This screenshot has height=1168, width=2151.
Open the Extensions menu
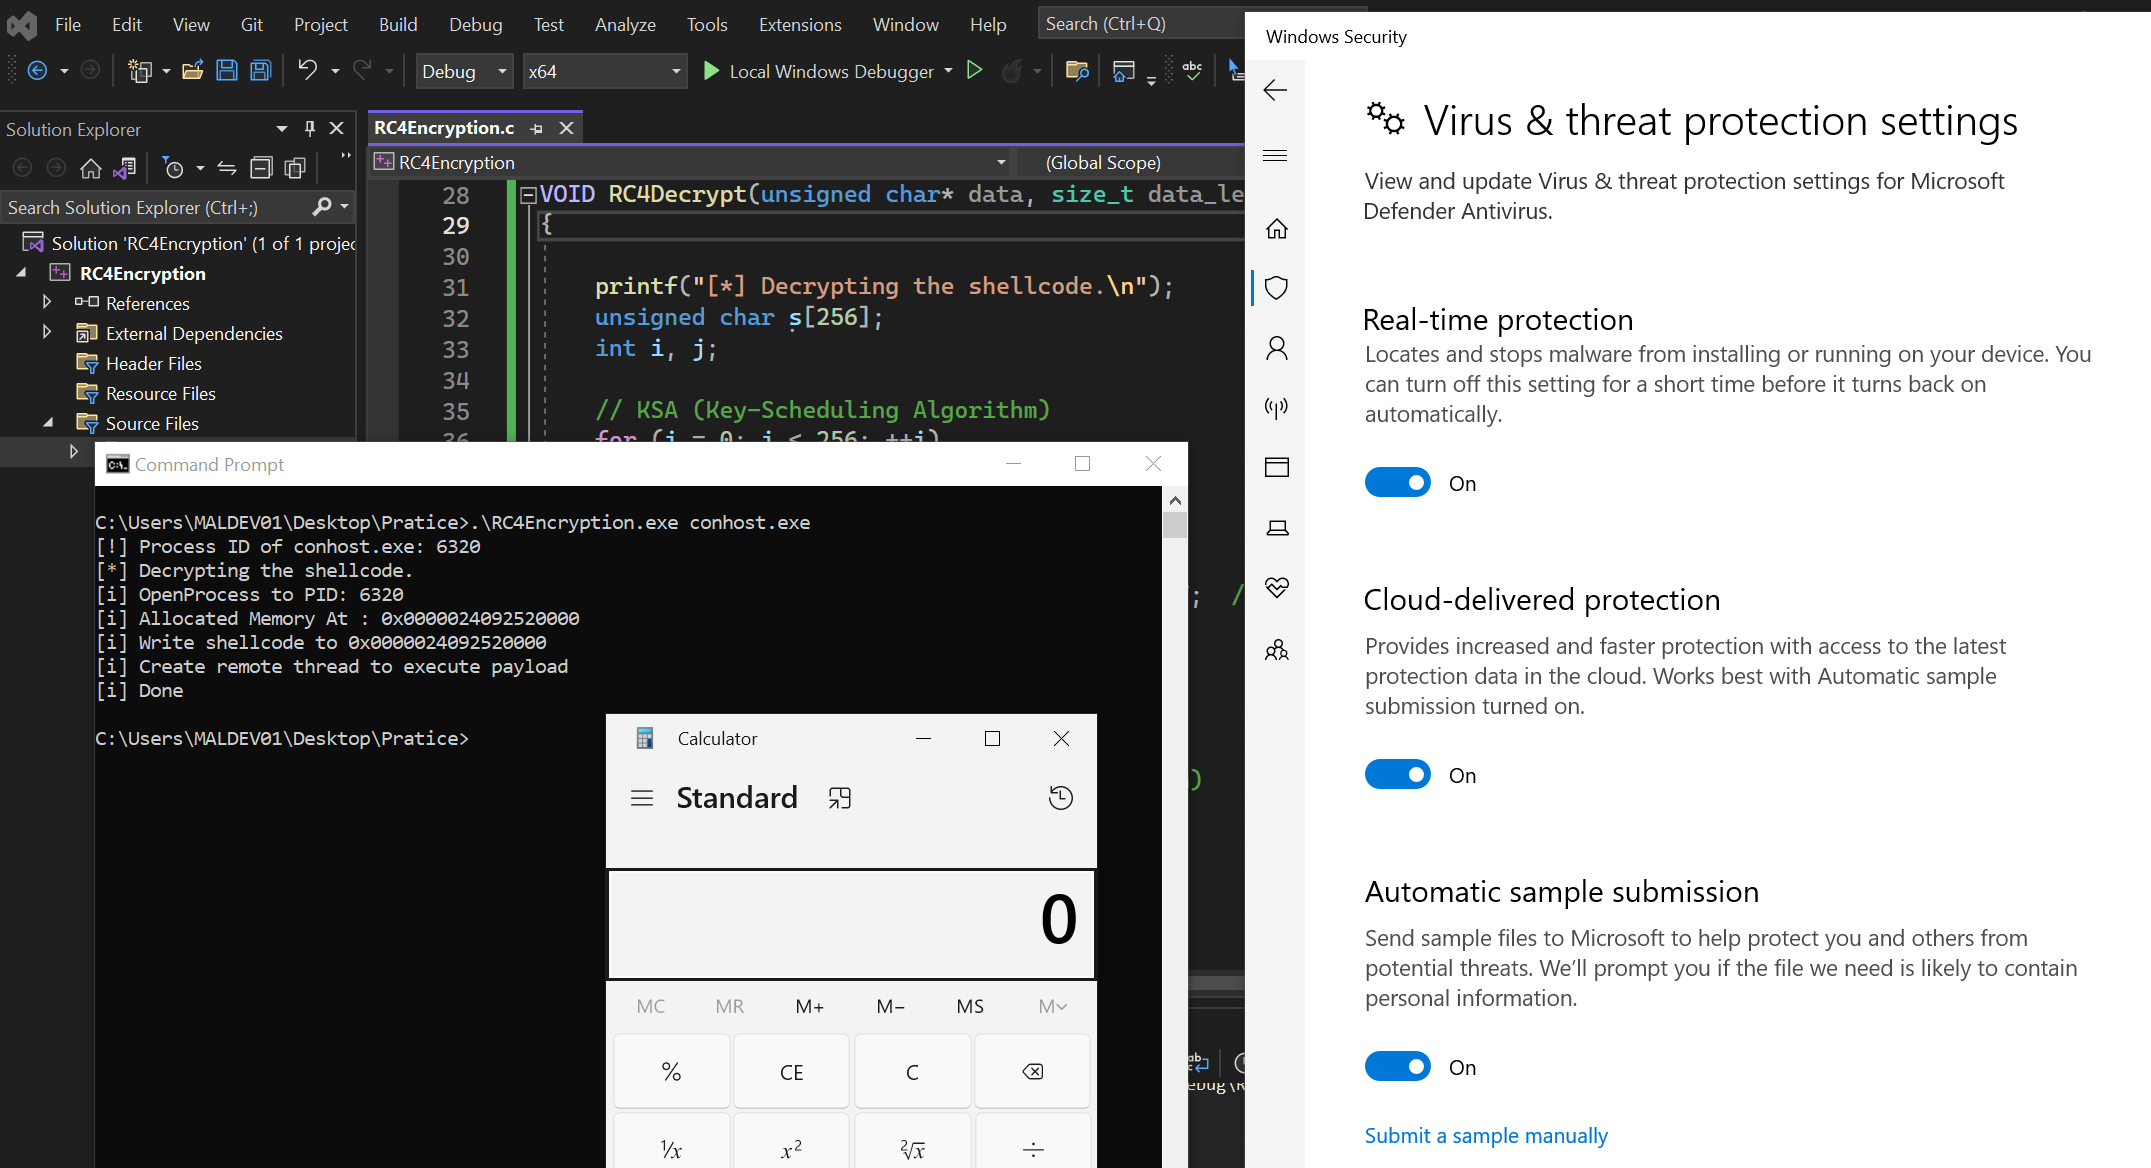tap(799, 24)
